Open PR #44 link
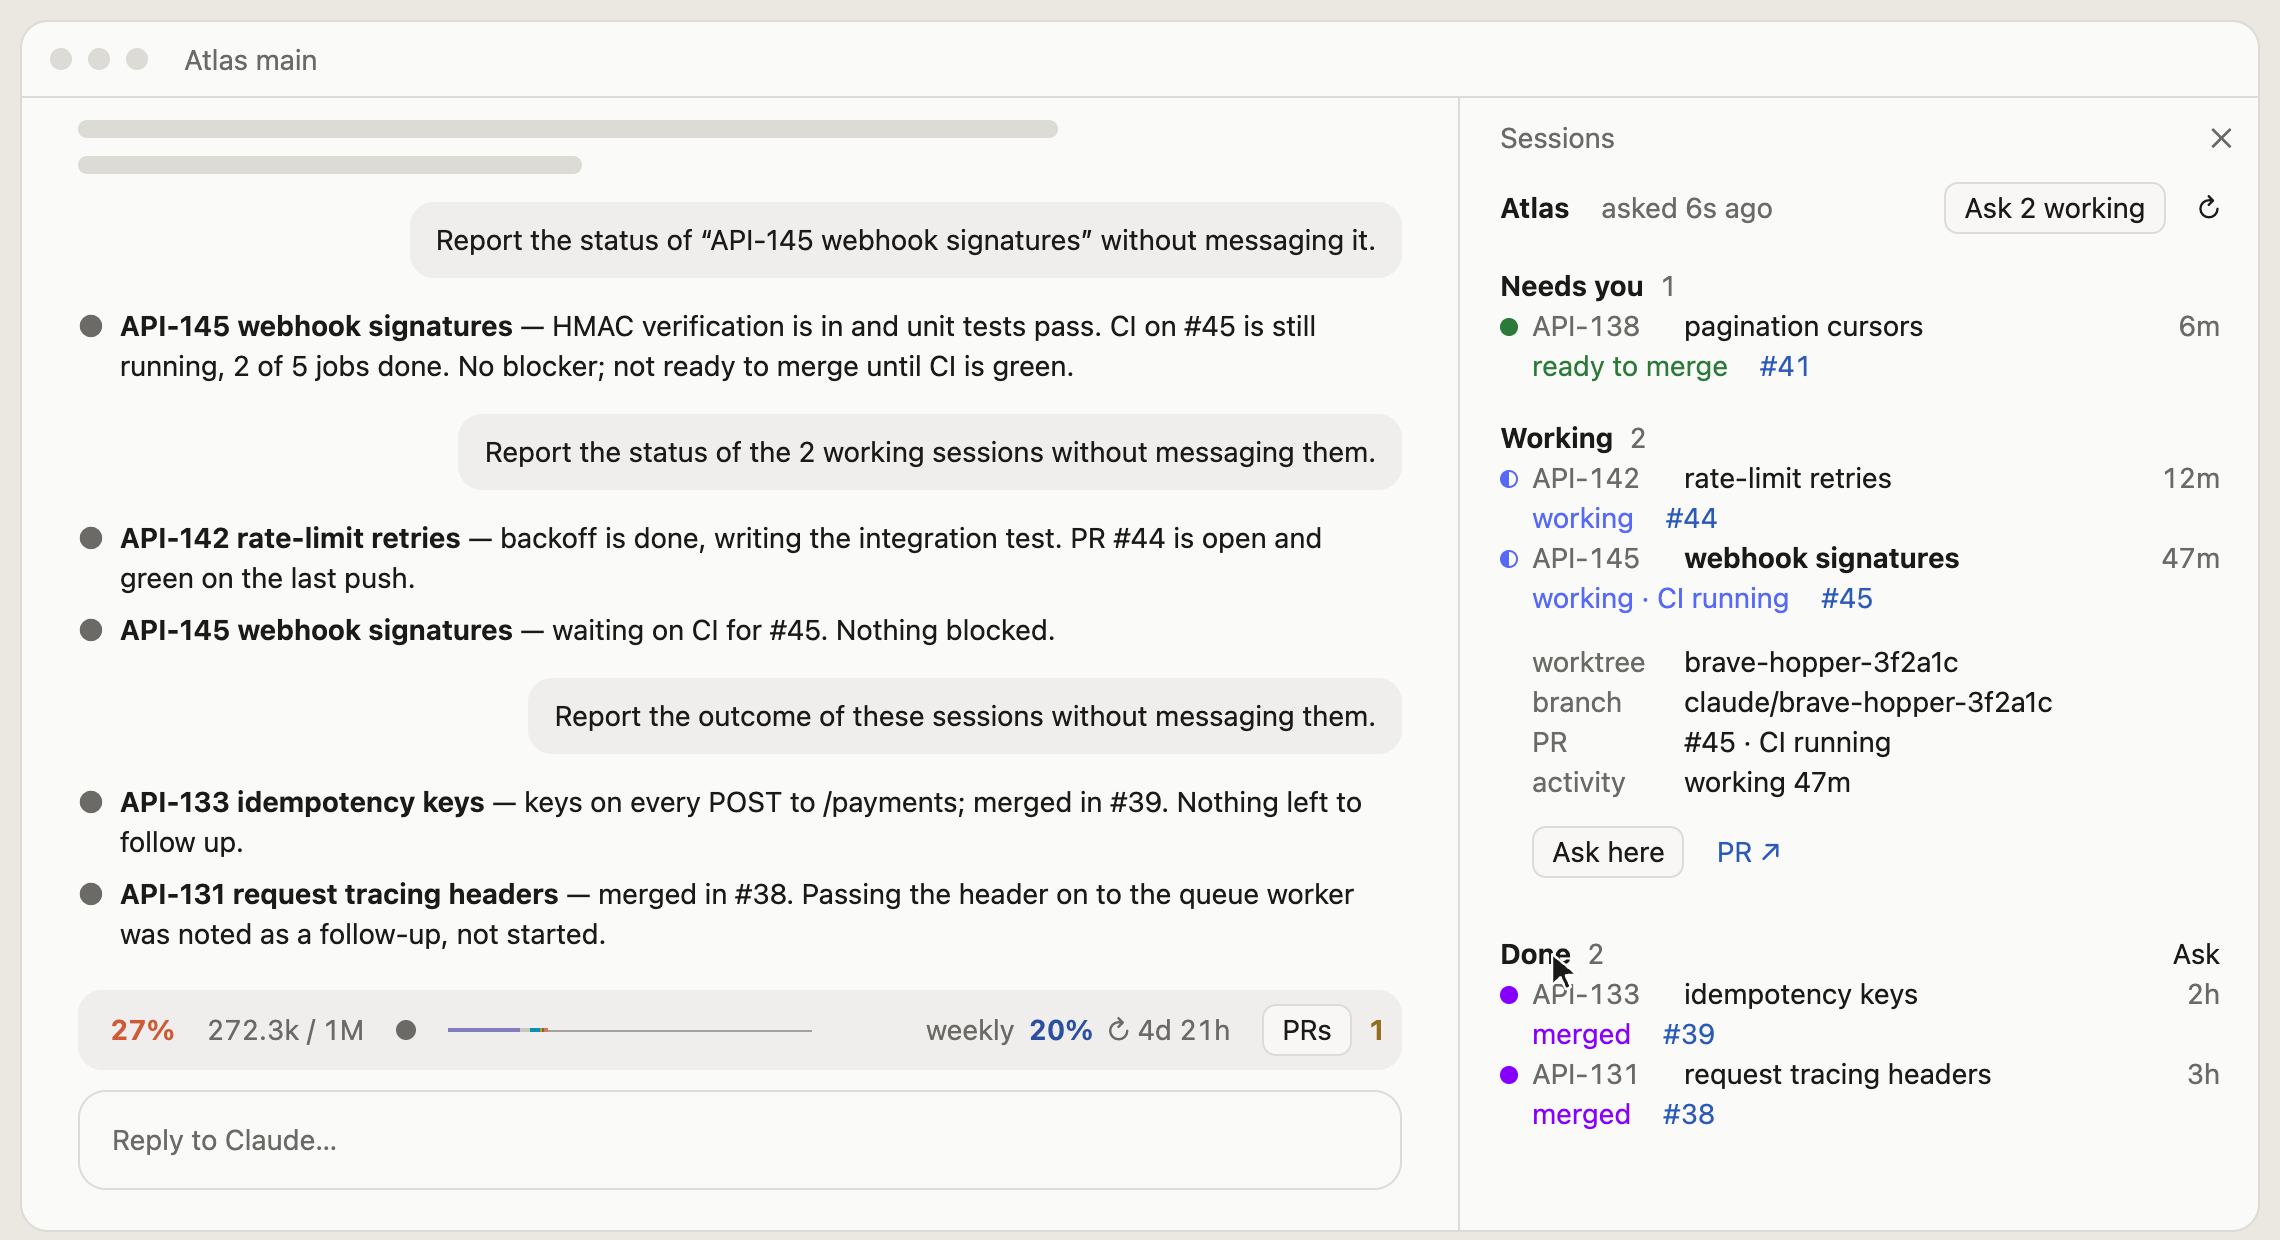This screenshot has height=1240, width=2280. (x=1691, y=518)
